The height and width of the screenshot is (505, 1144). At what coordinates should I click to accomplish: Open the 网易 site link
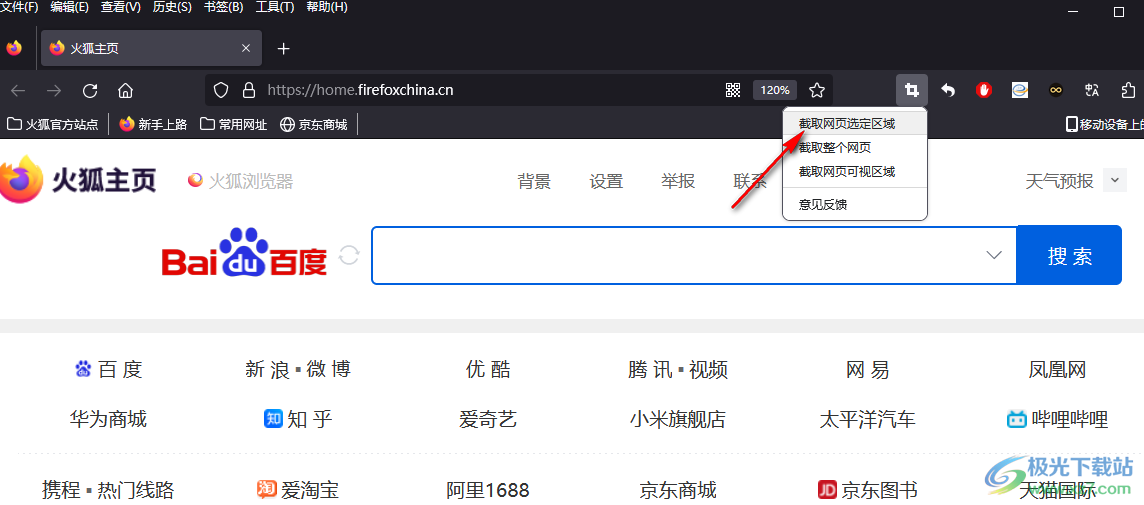coord(867,369)
